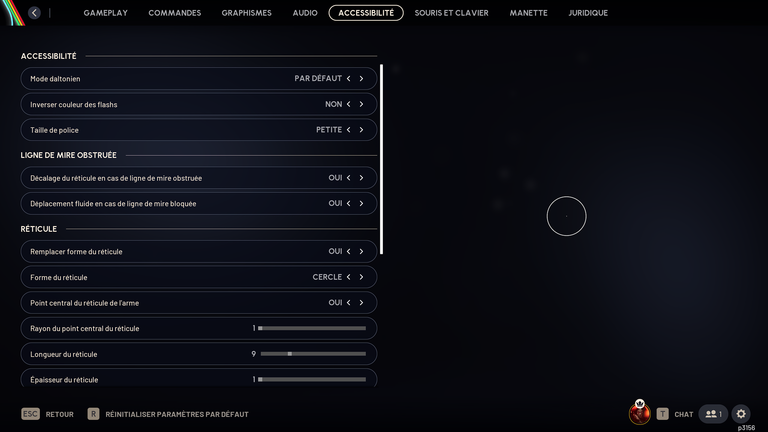768x432 pixels.
Task: Left arrow for Remplacer forme du réticule
Action: click(x=349, y=251)
